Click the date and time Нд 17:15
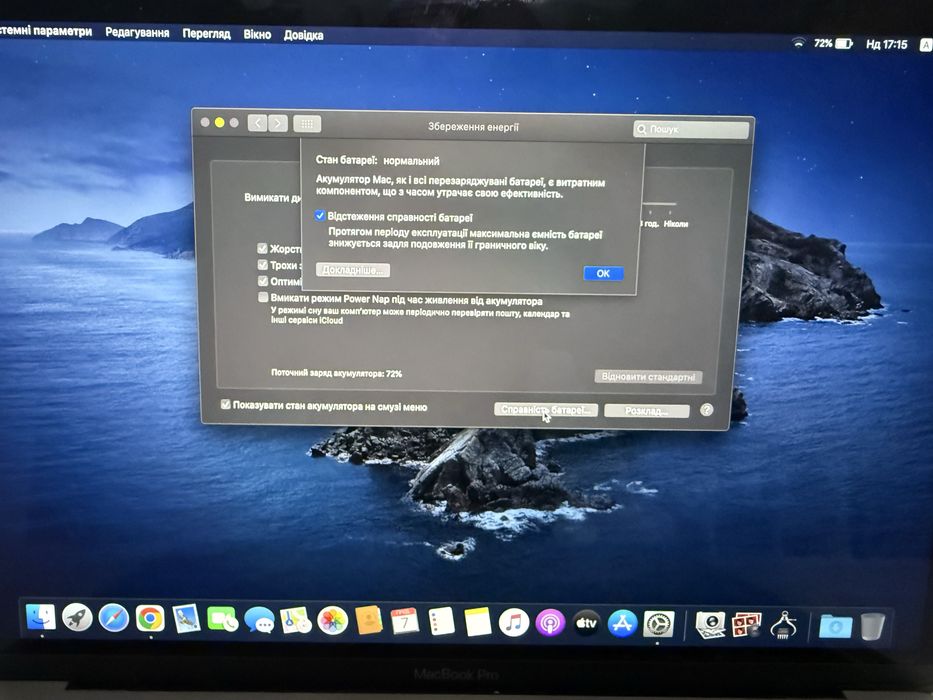Viewport: 933px width, 700px height. coord(887,44)
